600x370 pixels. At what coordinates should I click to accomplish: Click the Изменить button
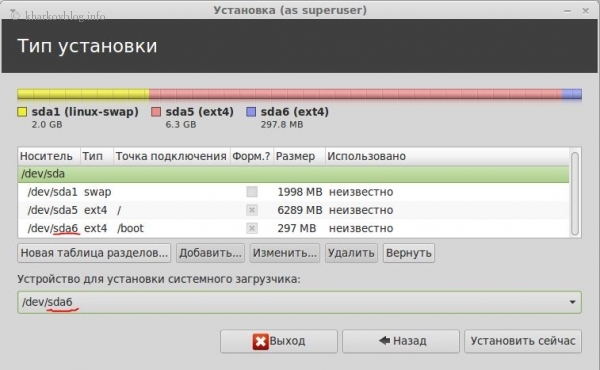[x=285, y=253]
